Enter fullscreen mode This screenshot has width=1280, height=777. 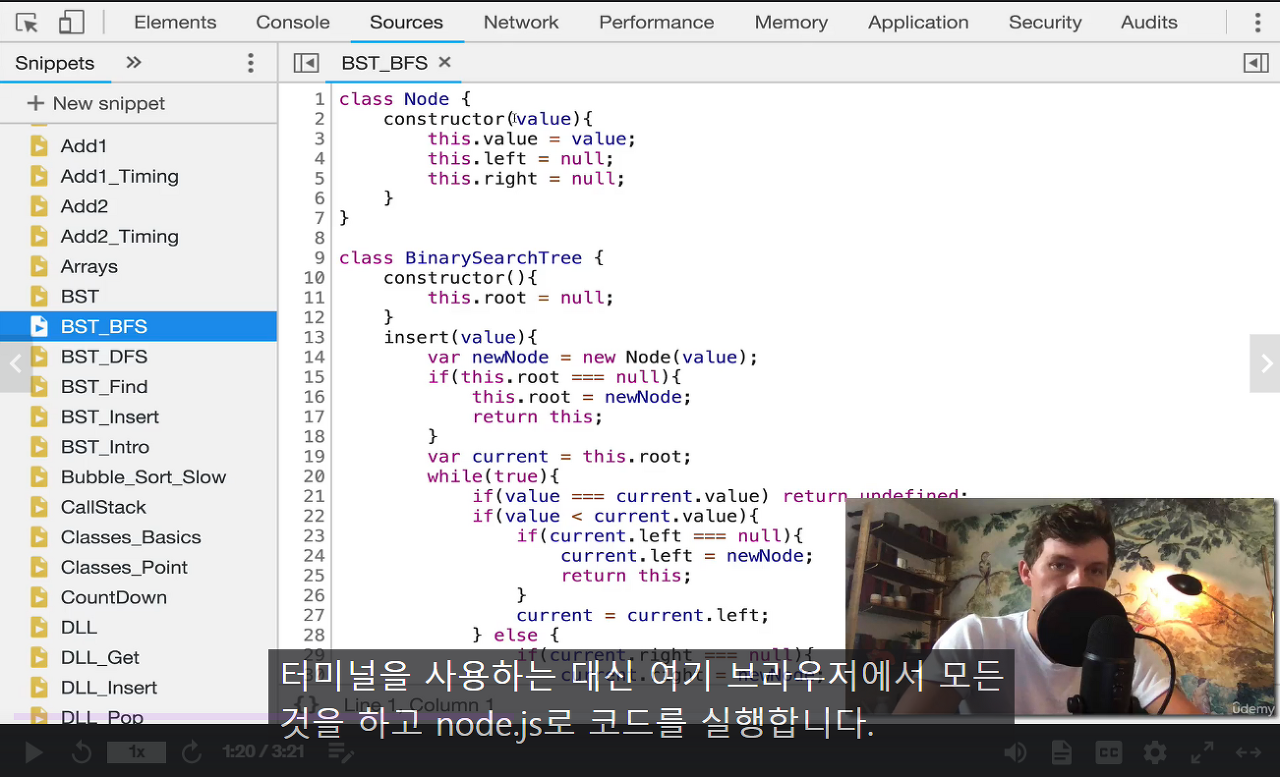(x=1202, y=752)
